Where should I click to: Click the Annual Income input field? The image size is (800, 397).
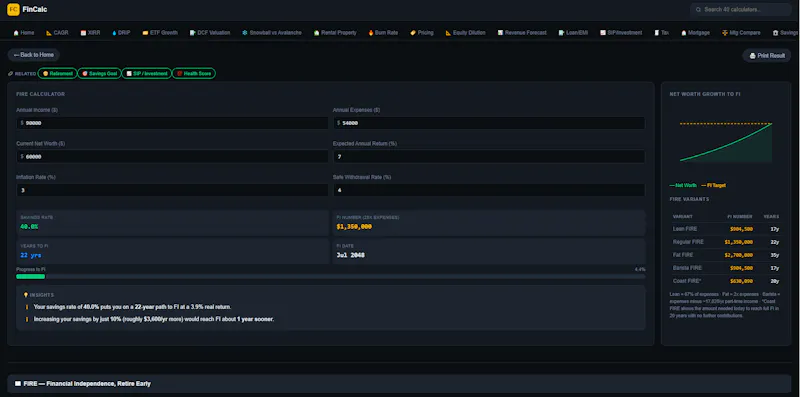point(172,123)
